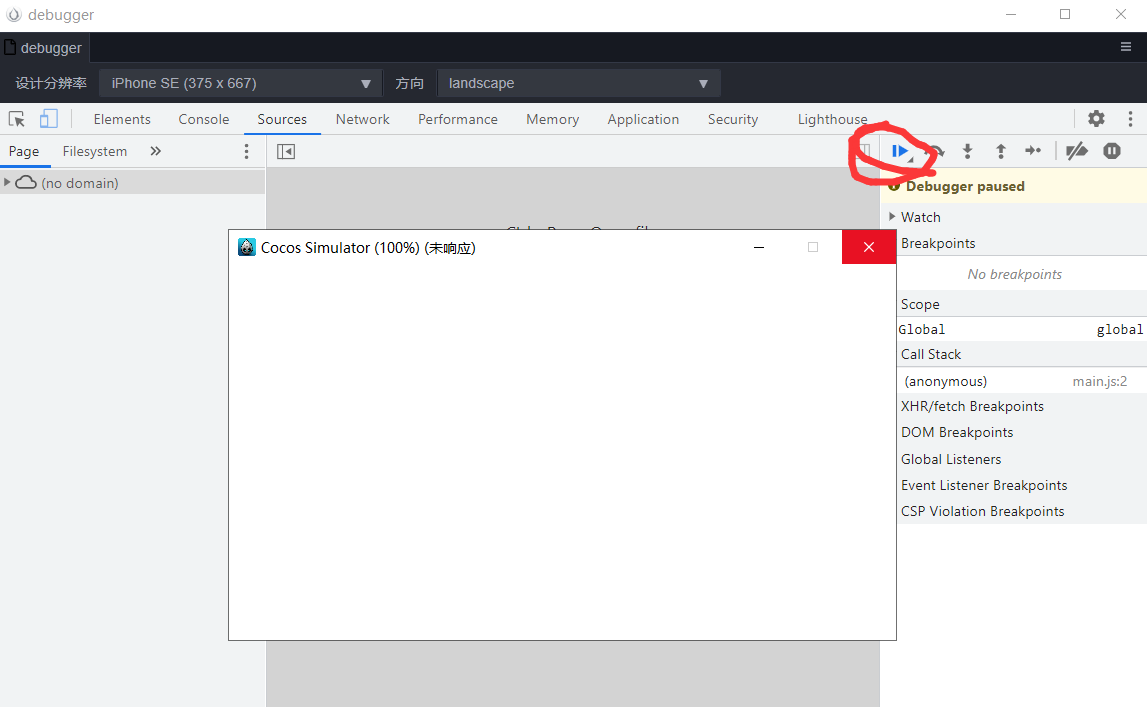The height and width of the screenshot is (707, 1147).
Task: Switch to Filesystem navigator tab
Action: coord(94,151)
